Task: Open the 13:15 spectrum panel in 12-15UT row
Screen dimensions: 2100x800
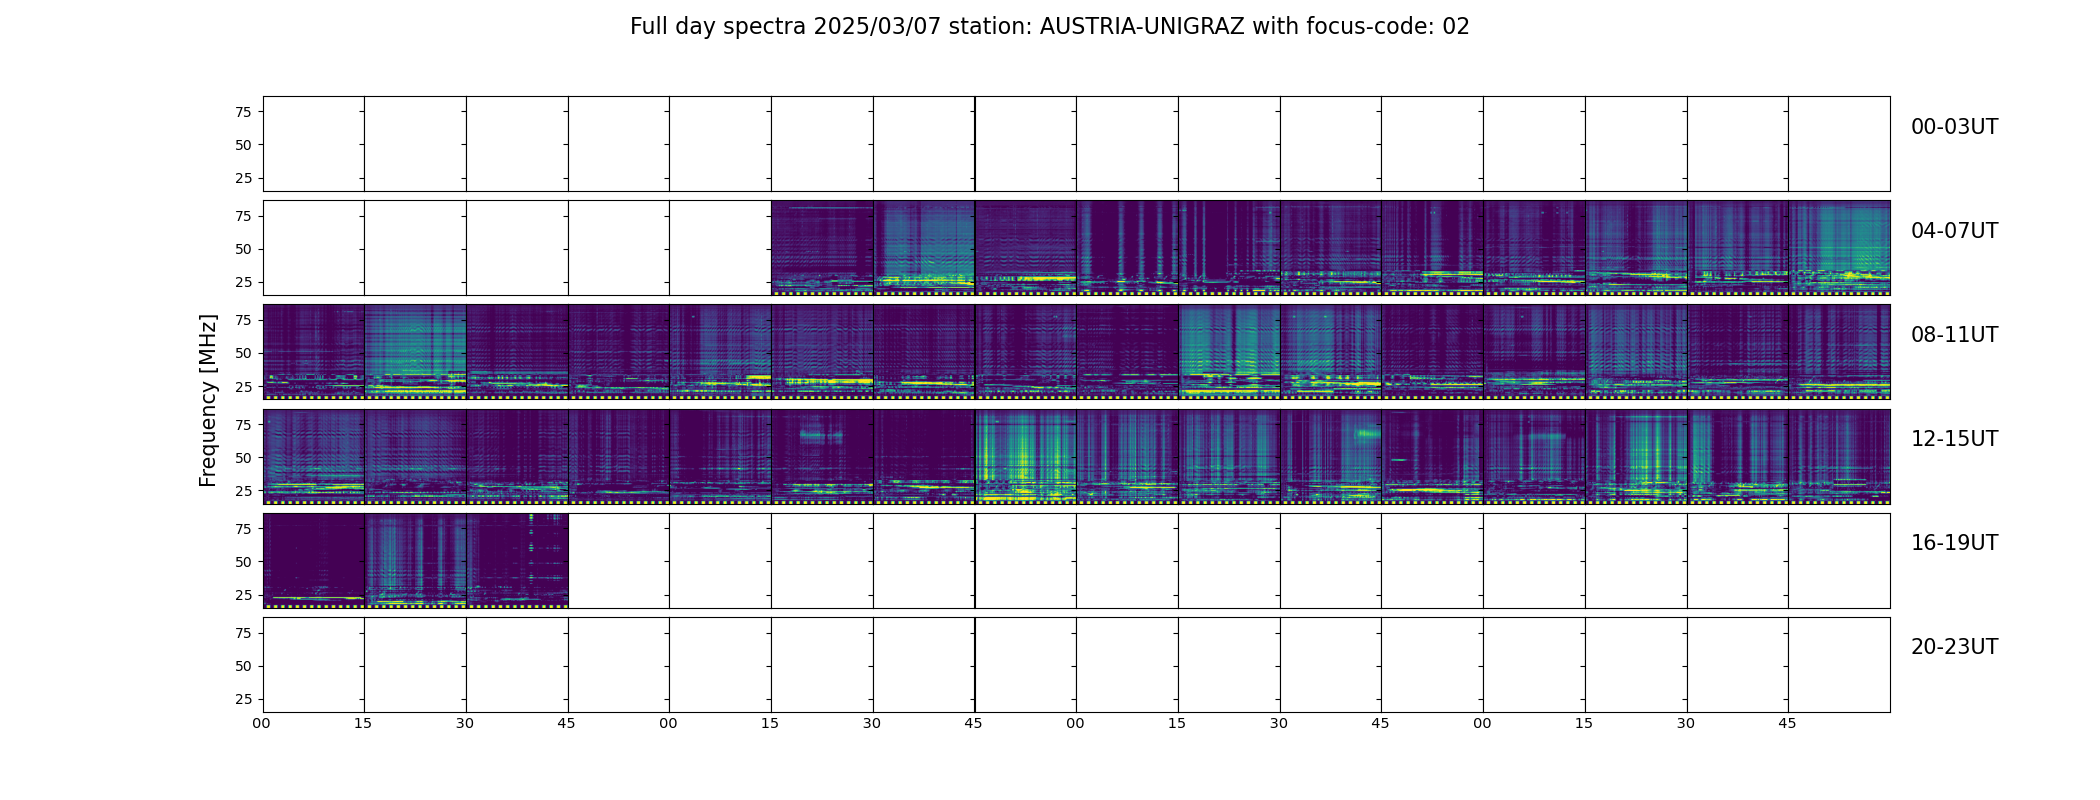Action: click(x=822, y=456)
